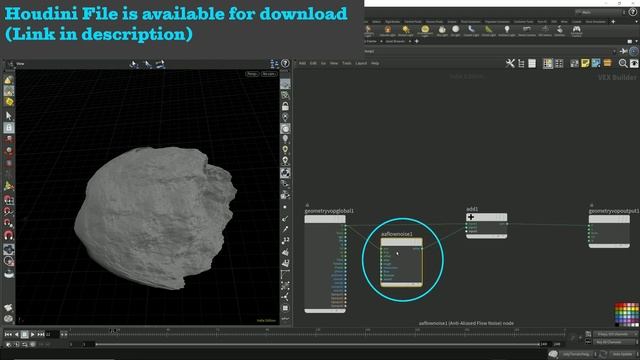Image resolution: width=640 pixels, height=360 pixels.
Task: Toggle the viewport lock camera icon
Action: [x=285, y=106]
